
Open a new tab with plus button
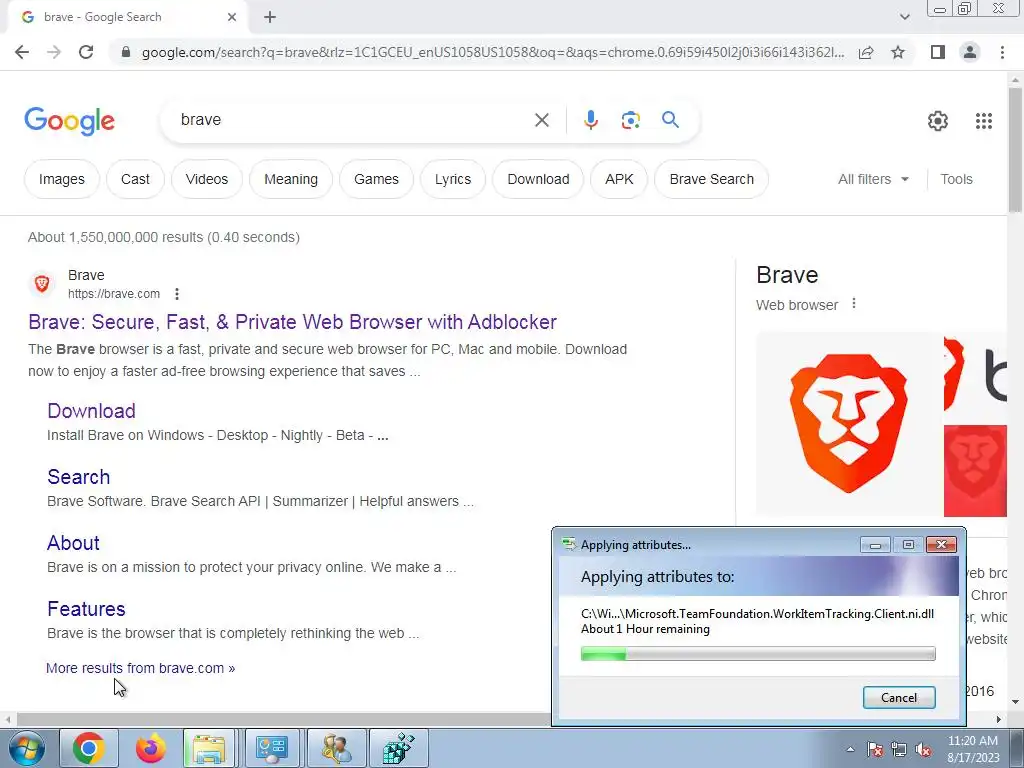pos(270,17)
